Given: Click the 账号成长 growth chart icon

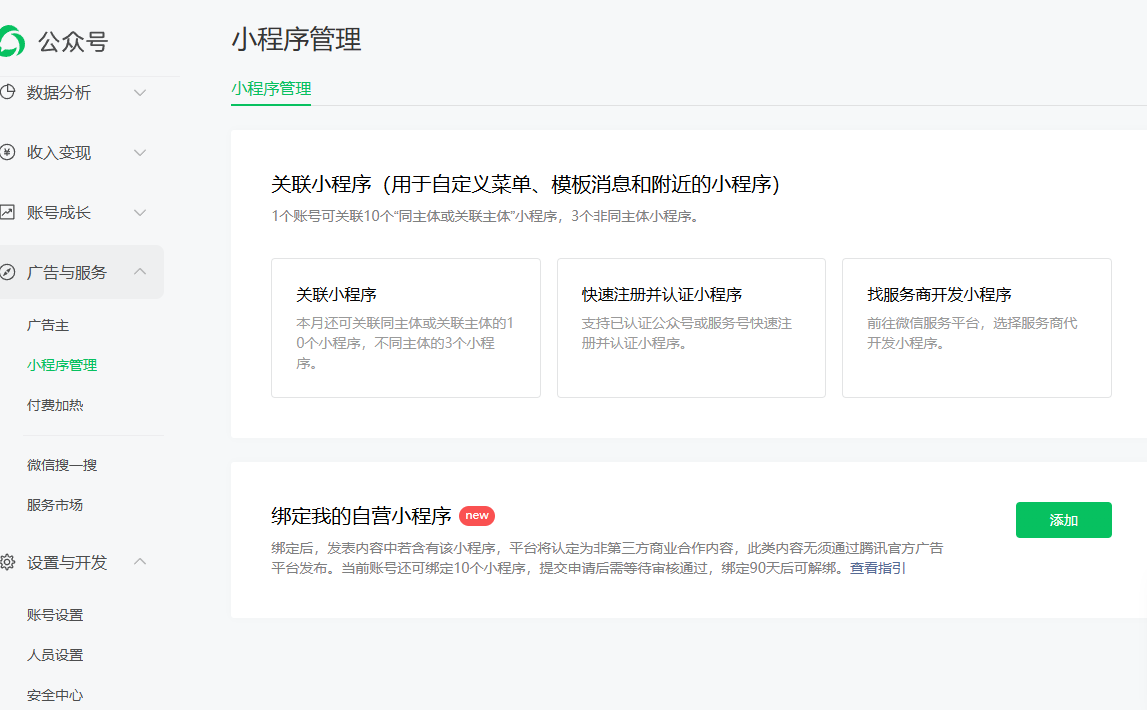Looking at the screenshot, I should (x=7, y=213).
